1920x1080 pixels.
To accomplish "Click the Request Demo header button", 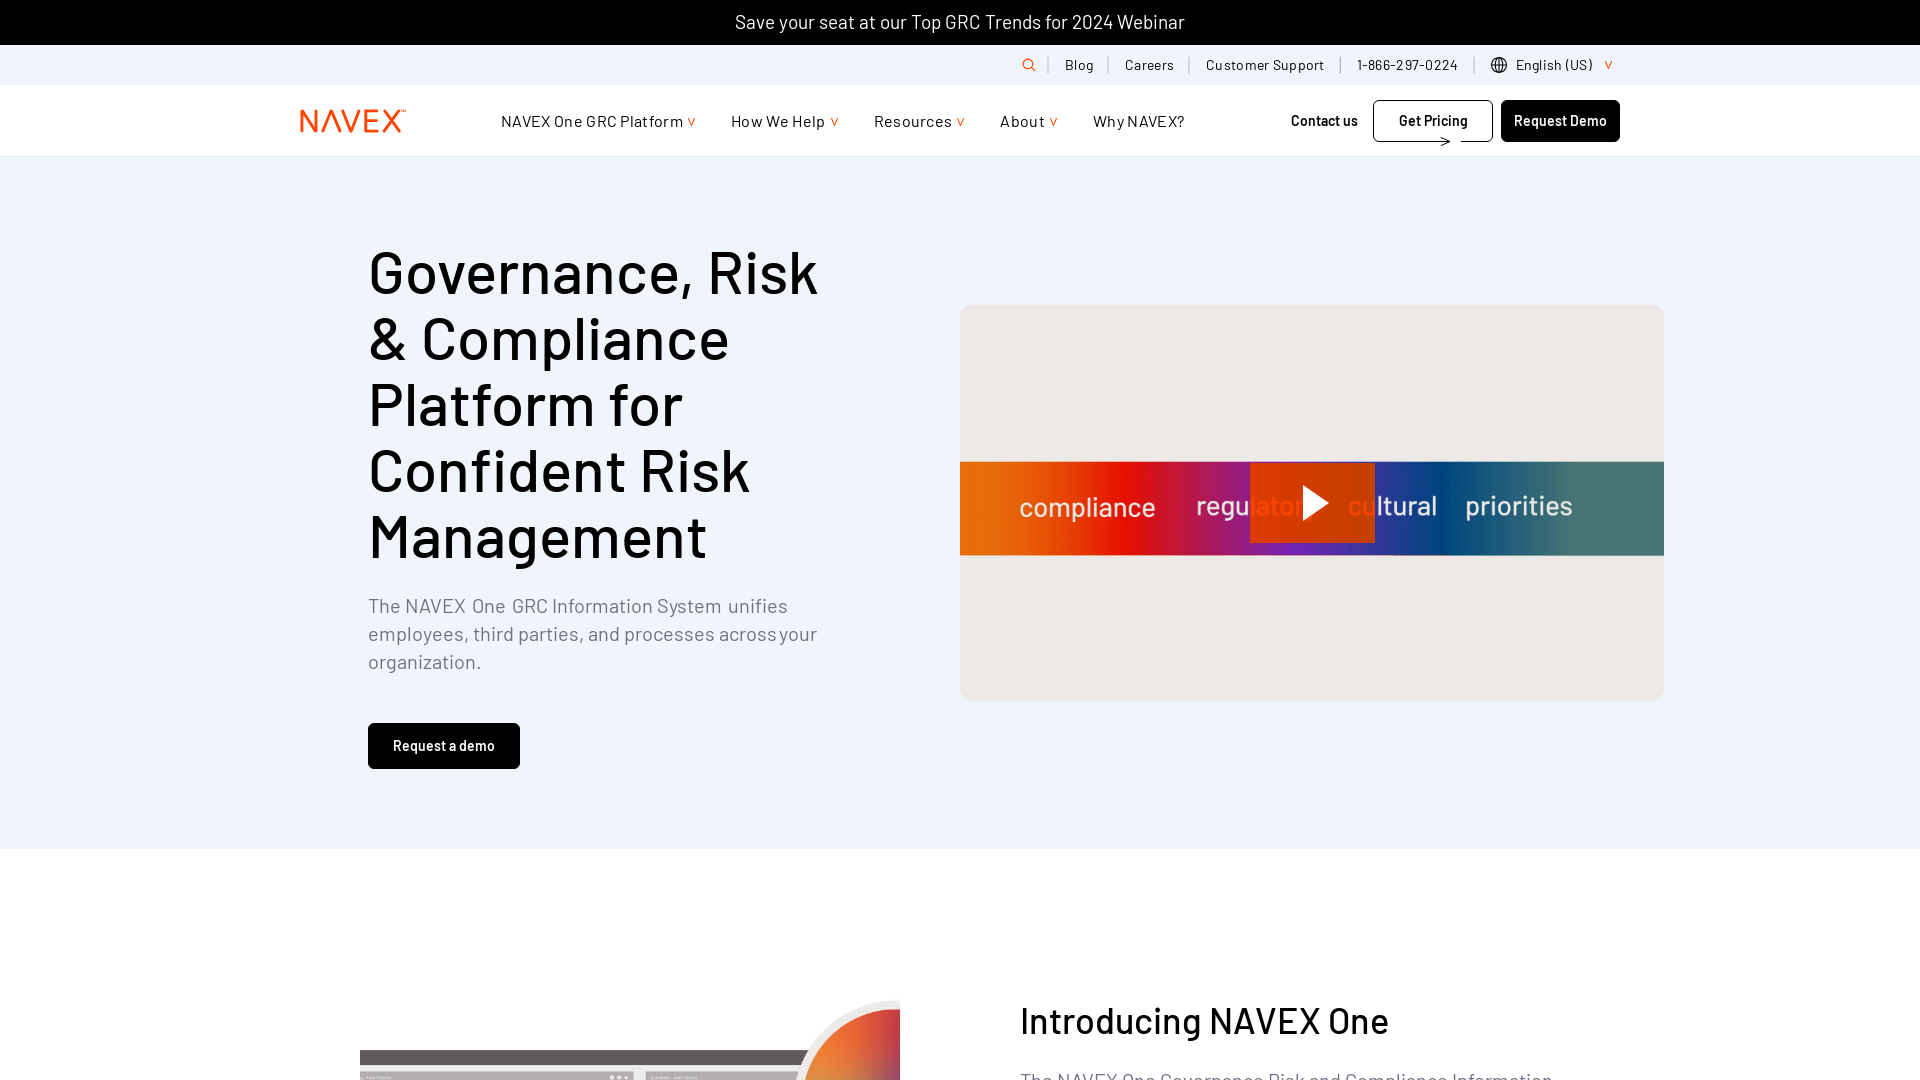I will 1560,121.
